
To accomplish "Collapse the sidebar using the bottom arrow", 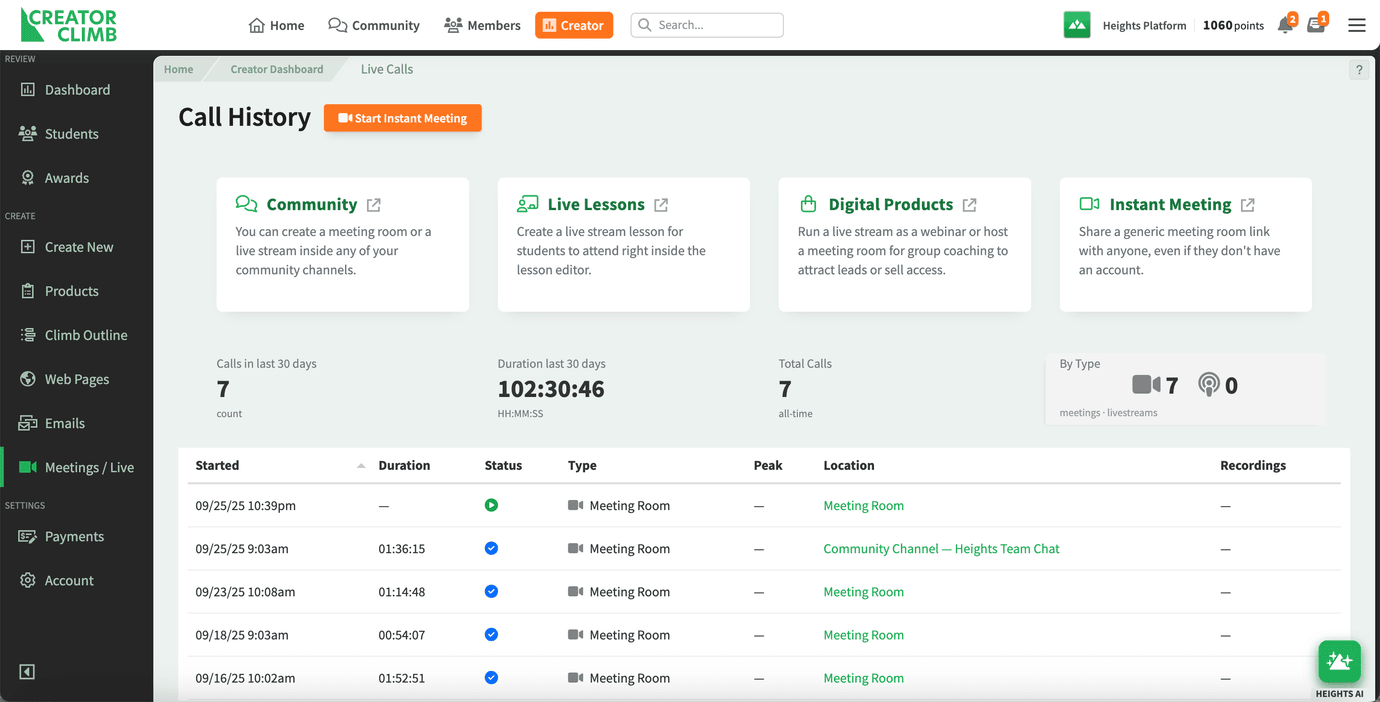I will click(26, 672).
